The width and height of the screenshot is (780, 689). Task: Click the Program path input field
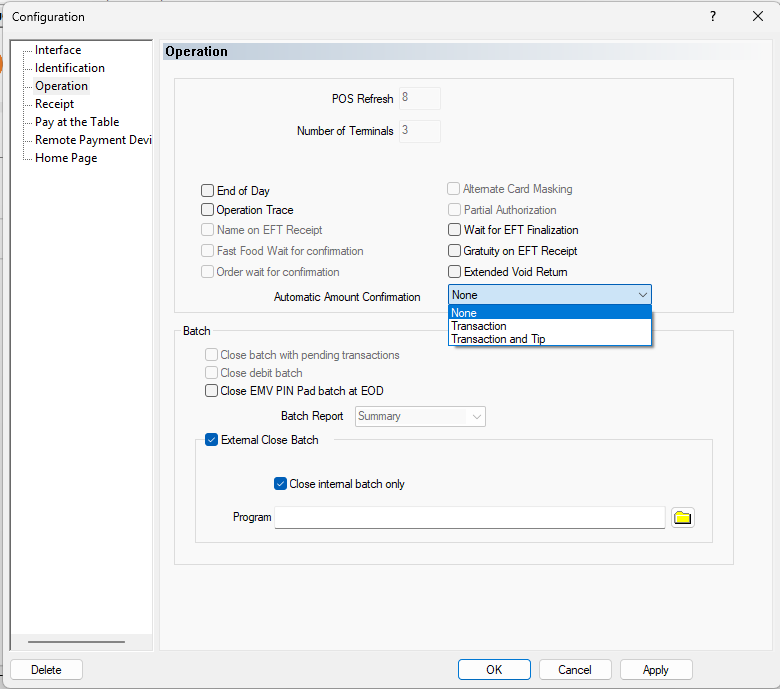pyautogui.click(x=469, y=517)
